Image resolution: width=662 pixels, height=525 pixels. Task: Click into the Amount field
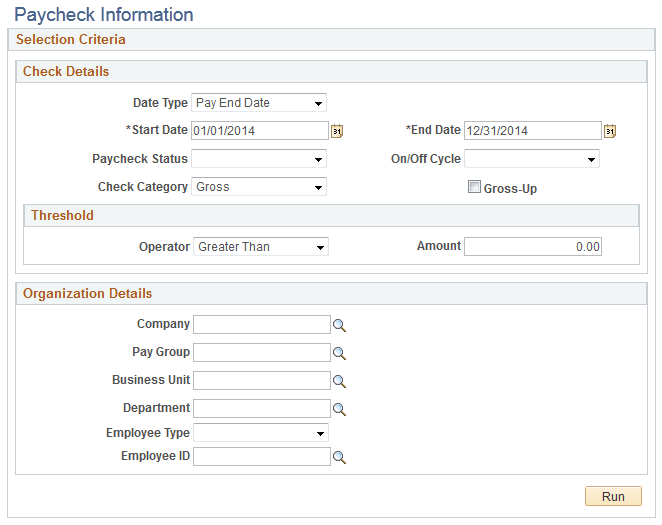coord(533,246)
